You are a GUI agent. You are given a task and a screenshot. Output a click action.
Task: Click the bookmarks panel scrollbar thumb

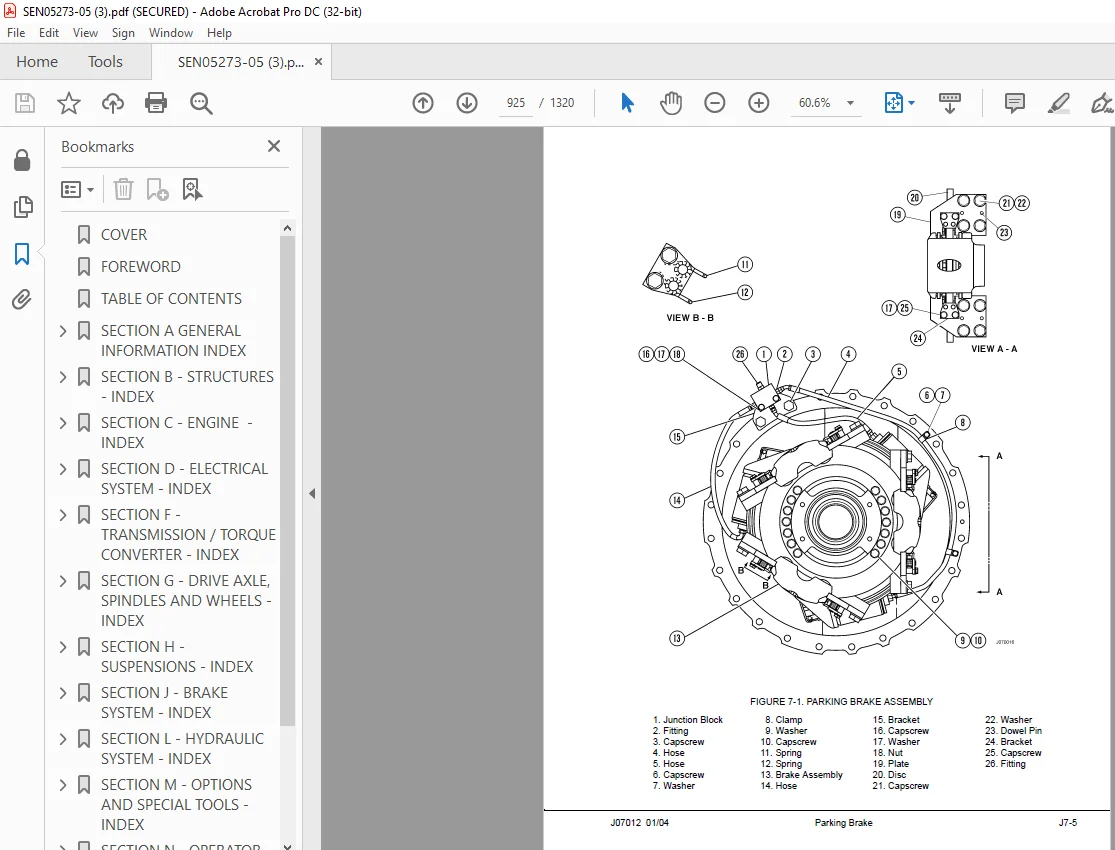point(287,480)
